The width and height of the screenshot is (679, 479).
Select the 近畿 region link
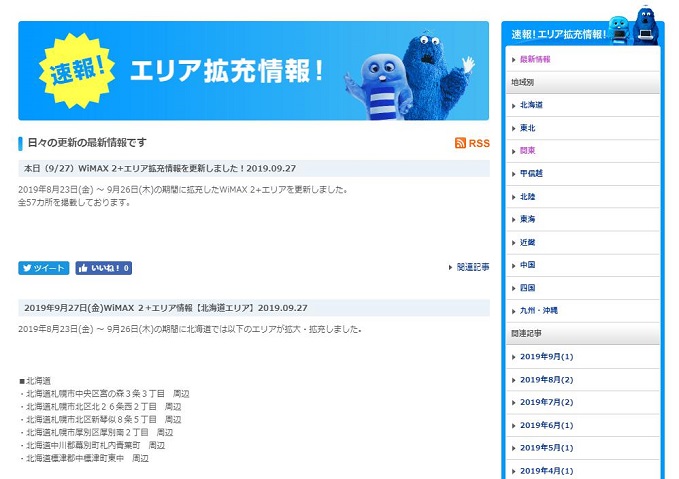pos(527,243)
